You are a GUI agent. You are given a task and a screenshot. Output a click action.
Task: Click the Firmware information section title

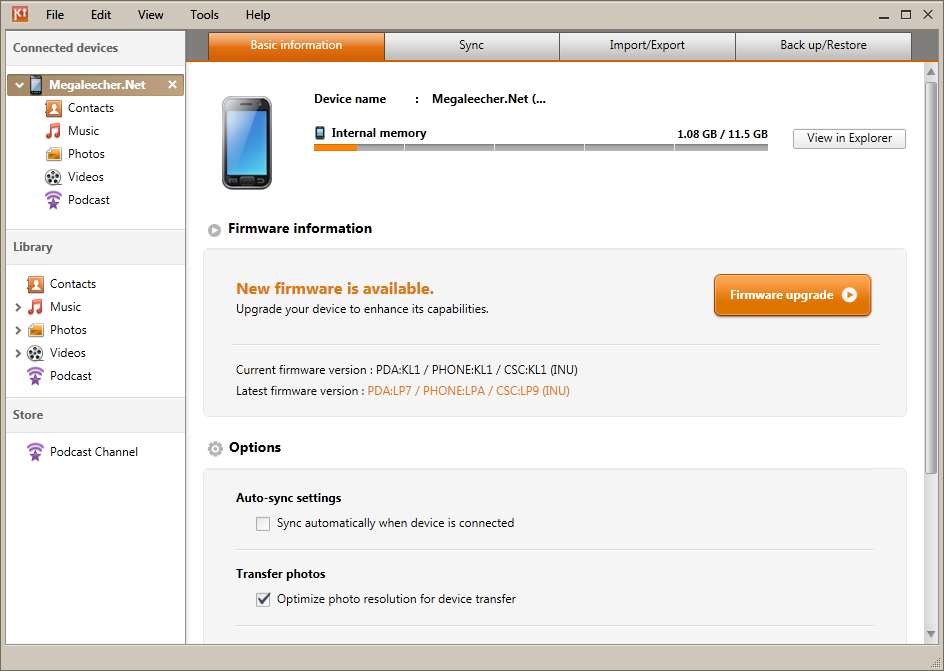point(300,229)
